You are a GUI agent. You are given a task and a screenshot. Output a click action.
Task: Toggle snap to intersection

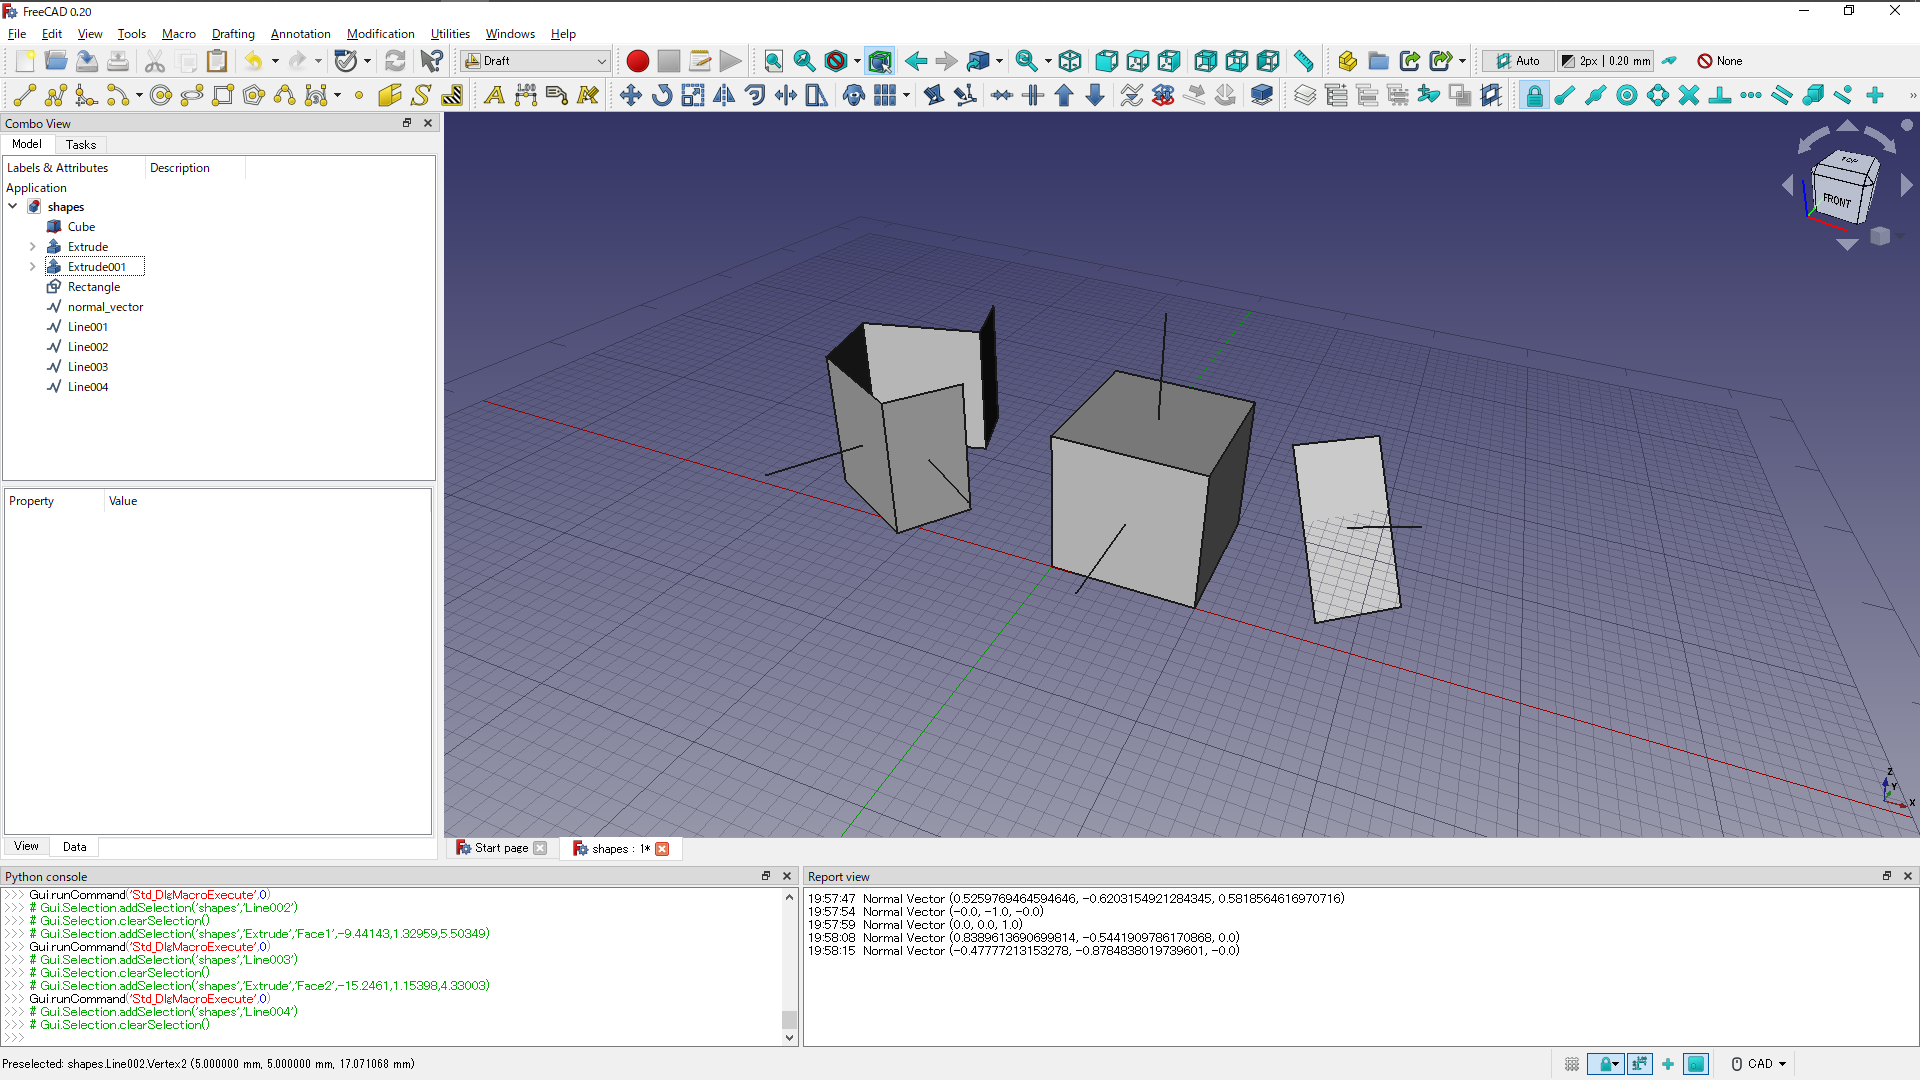coord(1689,95)
